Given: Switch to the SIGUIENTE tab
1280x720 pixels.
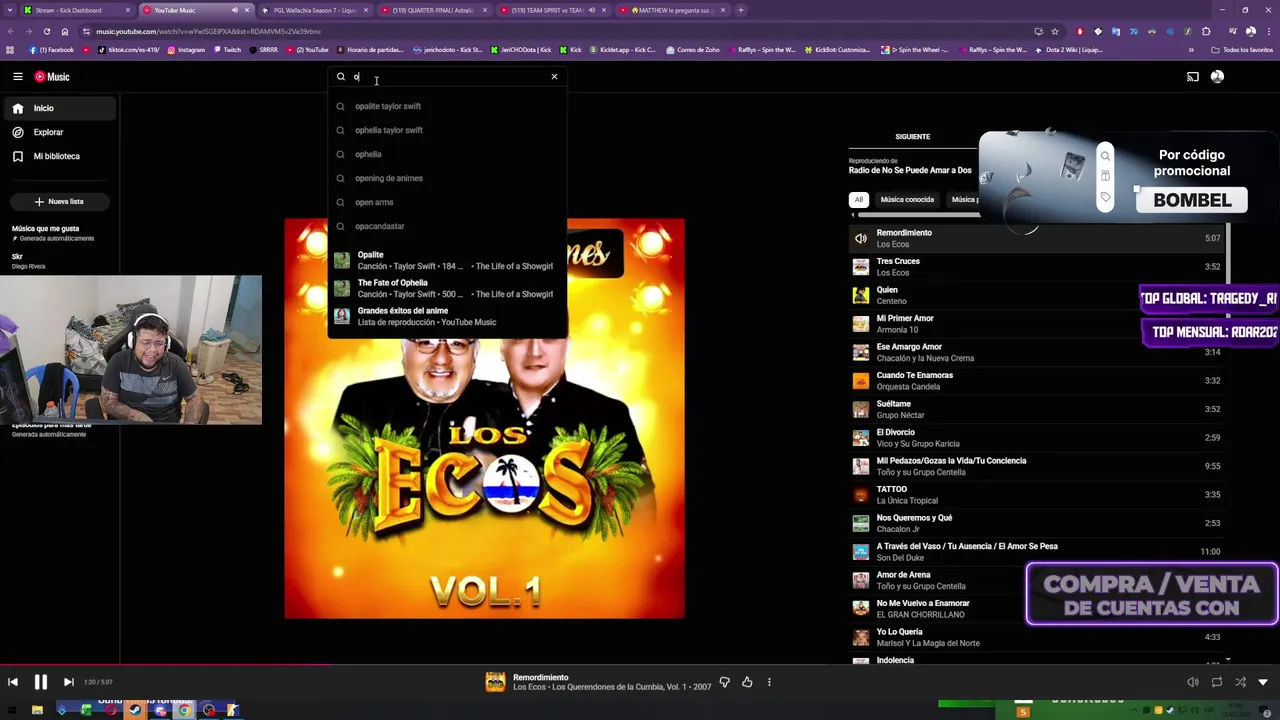Looking at the screenshot, I should click(912, 137).
